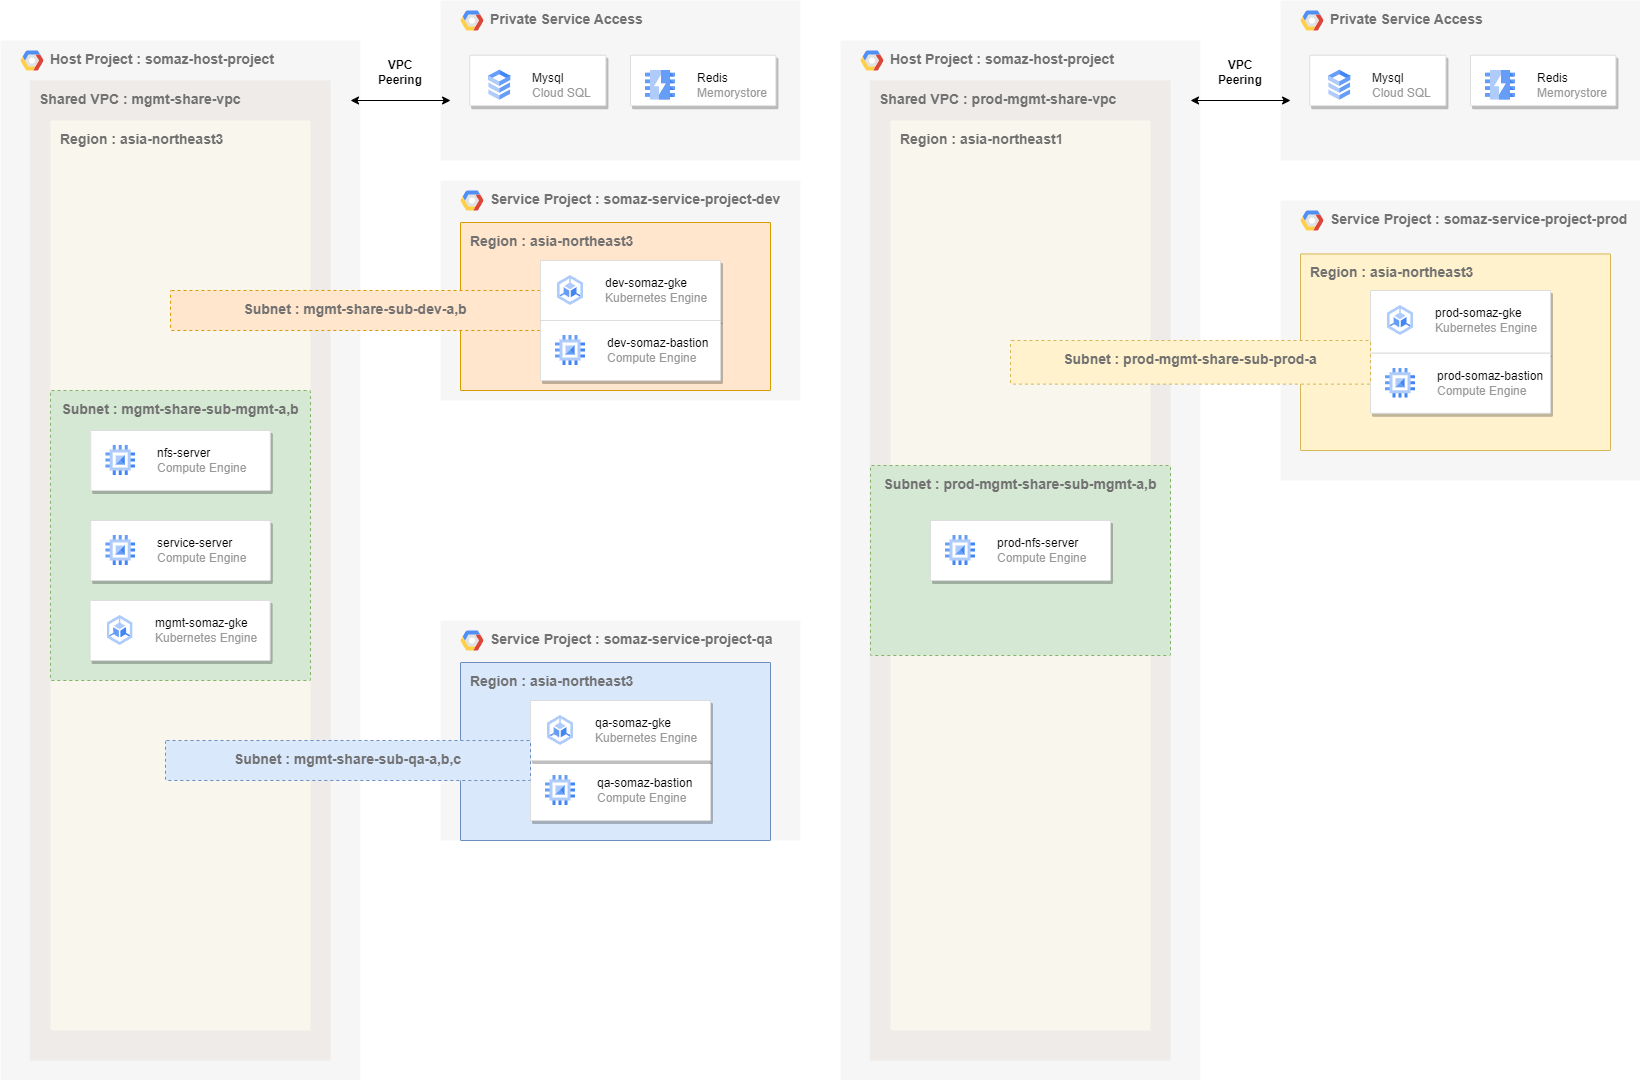The height and width of the screenshot is (1080, 1640).
Task: Click the prod-somaz-gke Kubernetes Engine icon
Action: 1400,320
